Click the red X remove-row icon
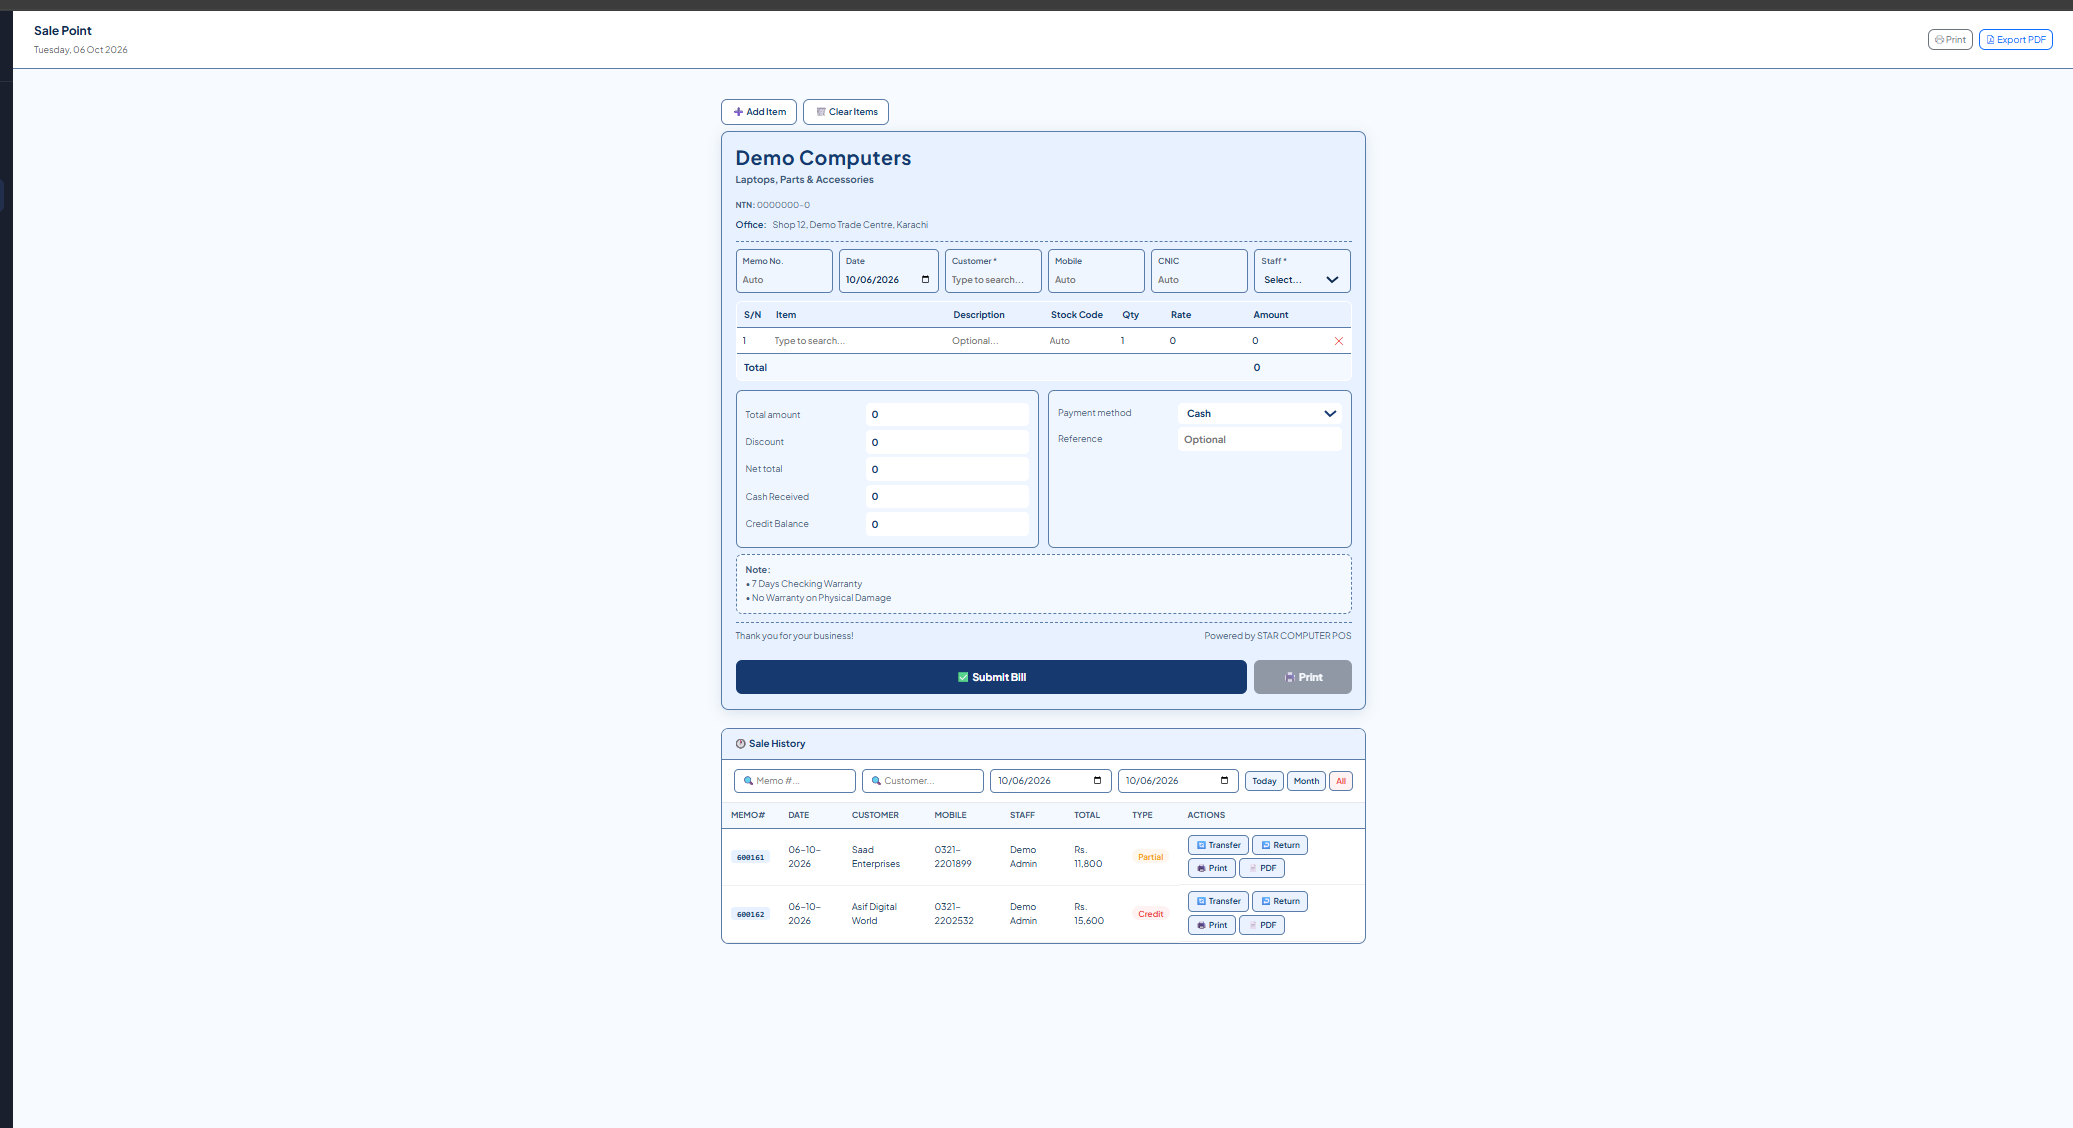The height and width of the screenshot is (1128, 2073). (1339, 341)
